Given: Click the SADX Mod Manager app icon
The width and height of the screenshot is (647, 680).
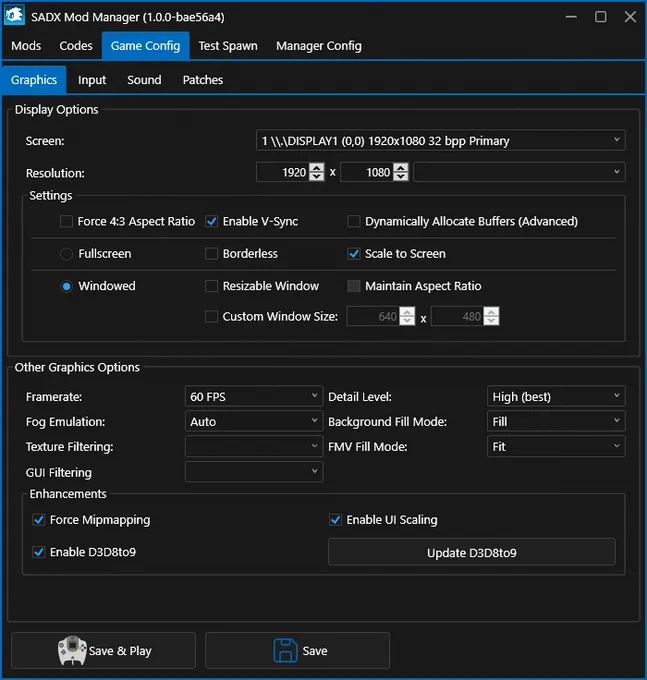Looking at the screenshot, I should click(14, 16).
